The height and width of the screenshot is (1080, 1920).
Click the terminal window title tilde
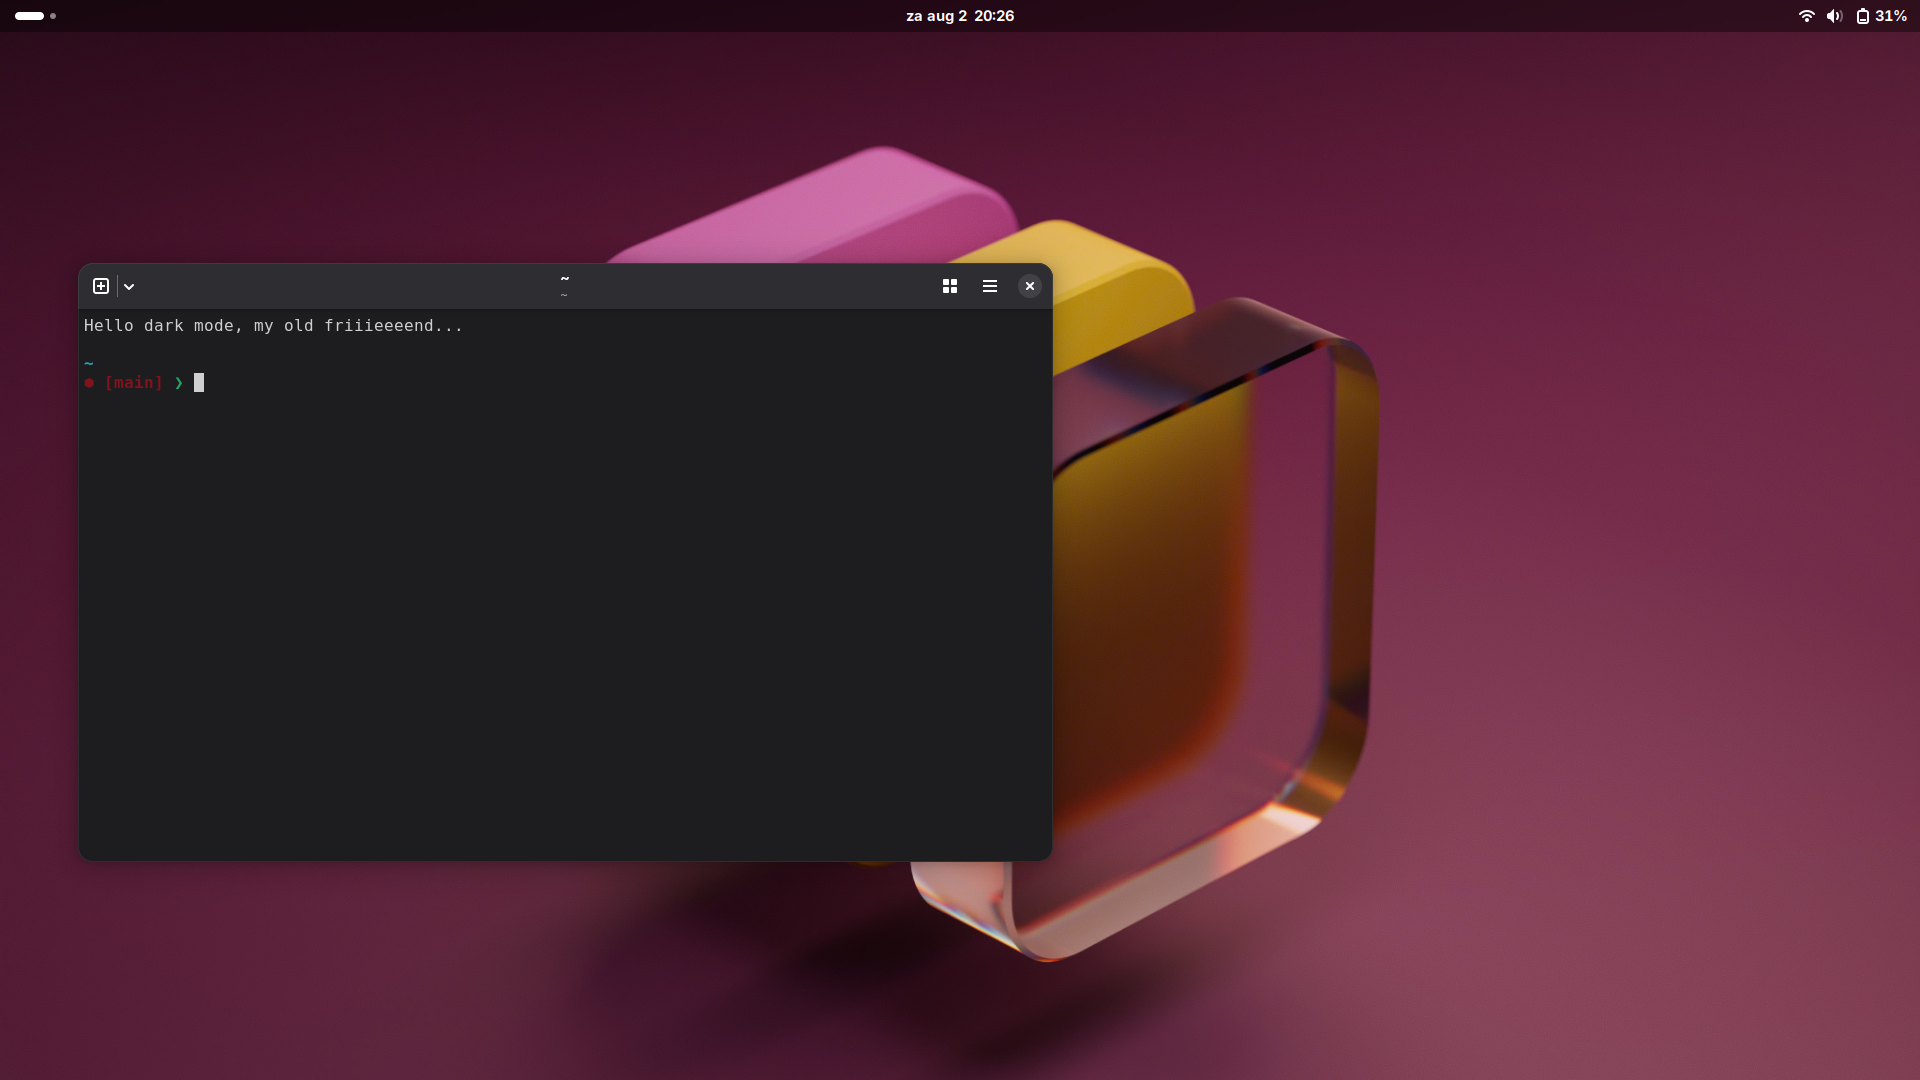click(x=565, y=279)
